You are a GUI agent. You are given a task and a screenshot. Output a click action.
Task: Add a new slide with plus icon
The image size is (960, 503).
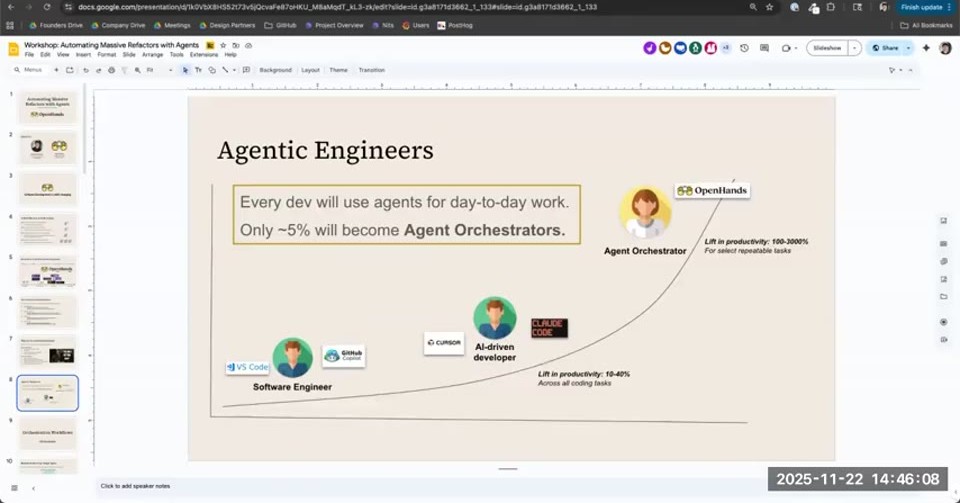tap(56, 70)
